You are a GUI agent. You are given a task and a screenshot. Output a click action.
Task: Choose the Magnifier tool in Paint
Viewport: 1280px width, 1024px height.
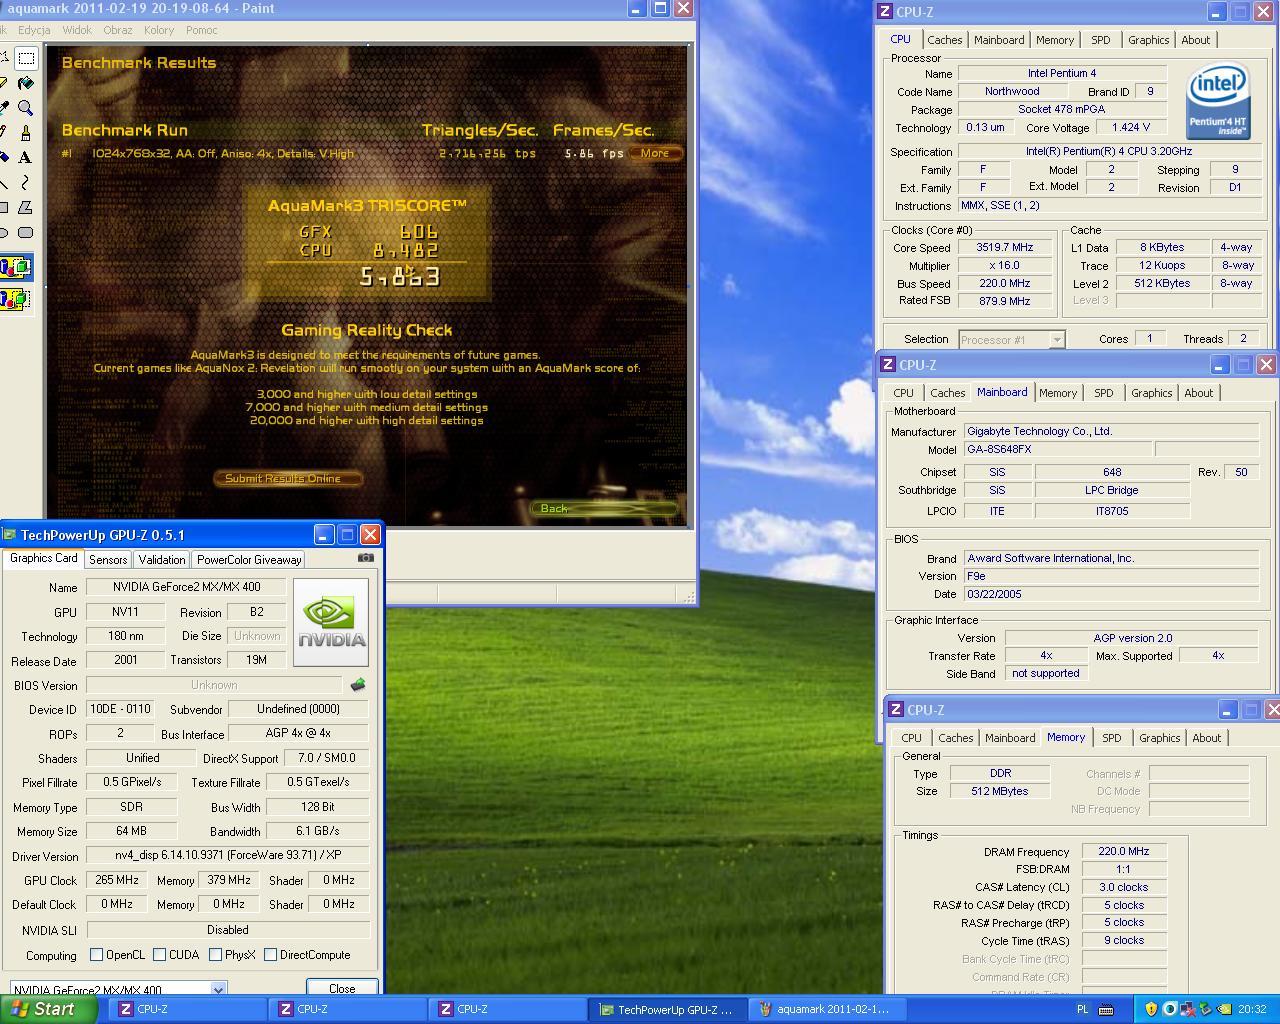26,108
